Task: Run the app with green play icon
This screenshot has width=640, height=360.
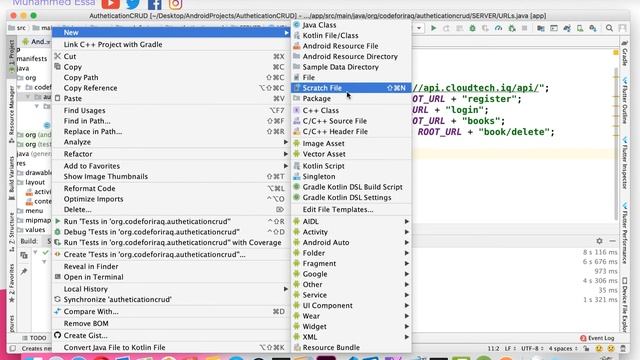Action: pyautogui.click(x=433, y=28)
